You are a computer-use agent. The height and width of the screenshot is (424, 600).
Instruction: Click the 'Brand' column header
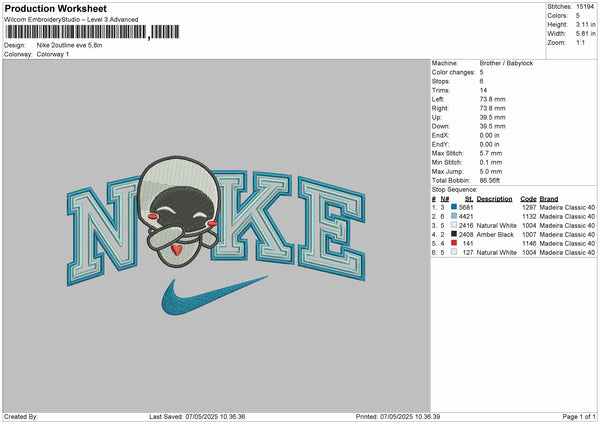coord(549,199)
